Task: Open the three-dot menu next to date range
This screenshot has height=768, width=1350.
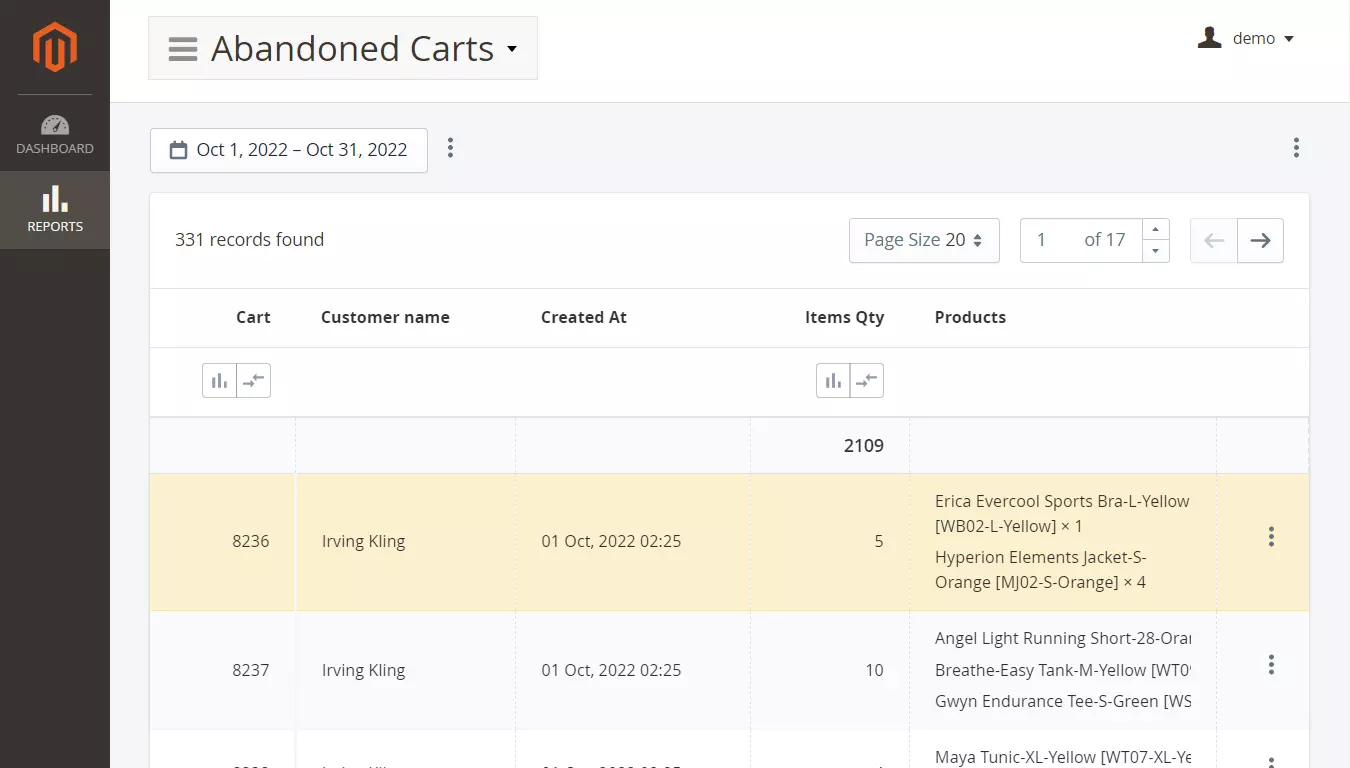Action: (450, 149)
